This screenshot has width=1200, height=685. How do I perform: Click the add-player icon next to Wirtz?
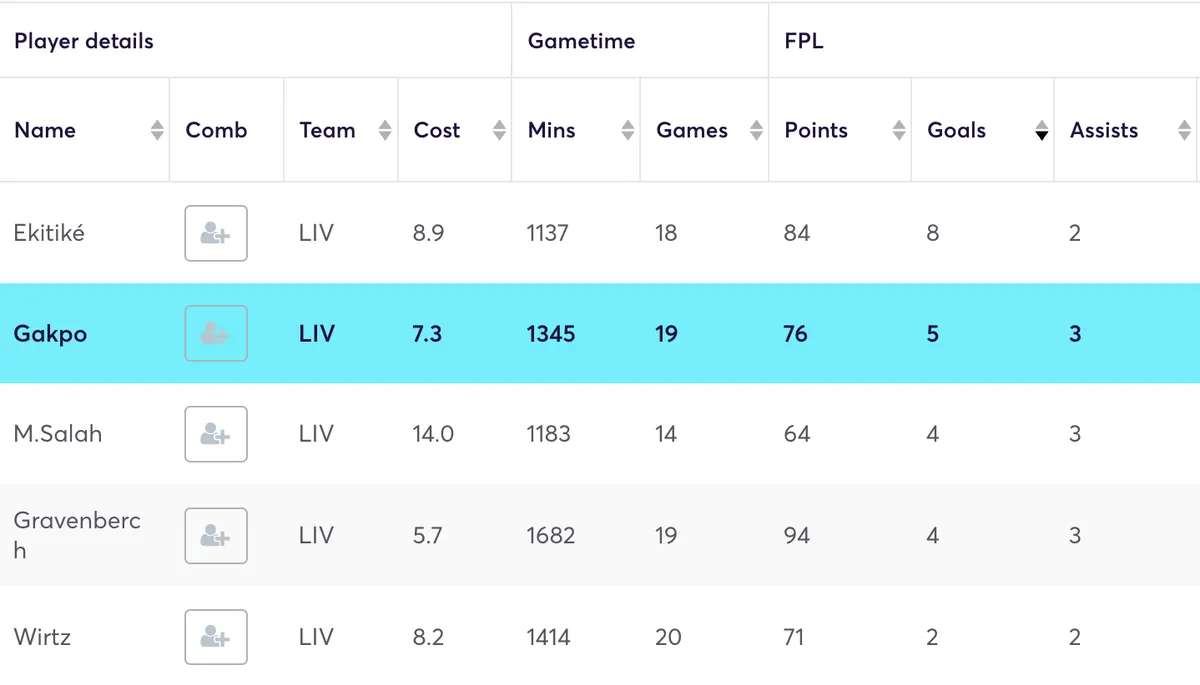(x=215, y=637)
